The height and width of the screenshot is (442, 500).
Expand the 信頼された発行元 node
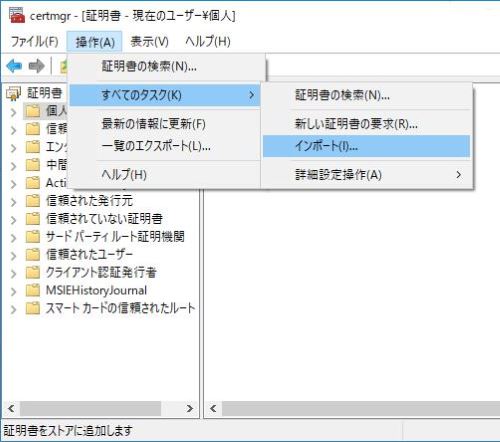point(13,202)
